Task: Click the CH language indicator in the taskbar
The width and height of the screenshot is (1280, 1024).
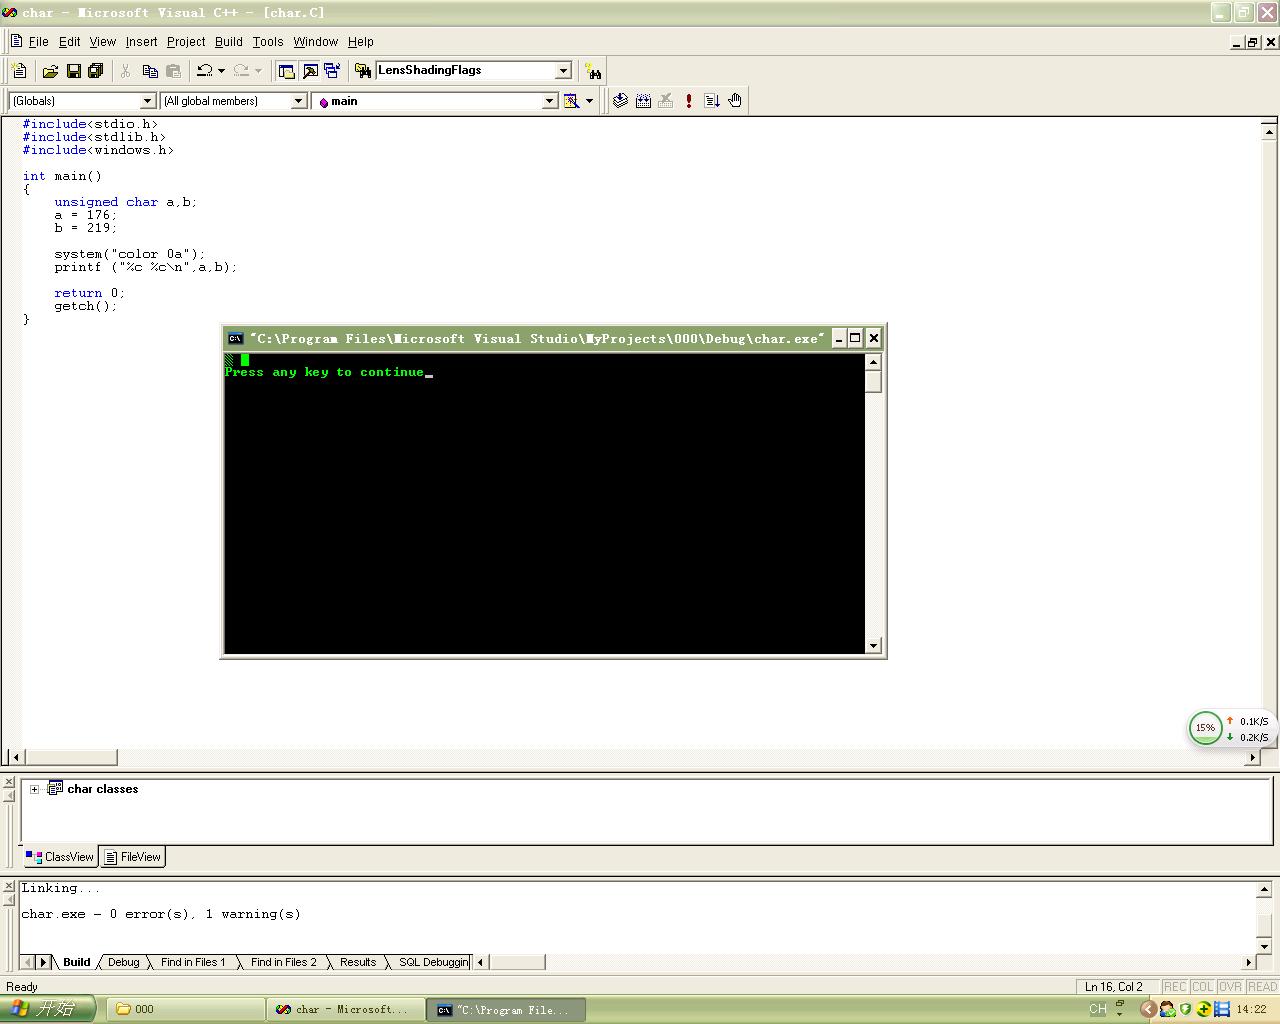Action: (1098, 1009)
